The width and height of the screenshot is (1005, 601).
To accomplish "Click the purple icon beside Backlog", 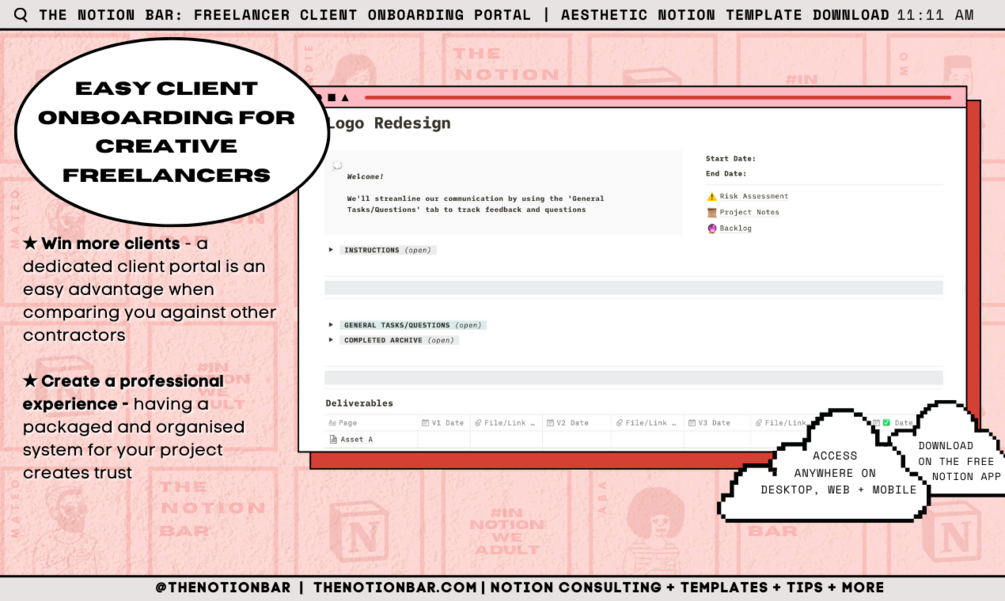I will 711,228.
